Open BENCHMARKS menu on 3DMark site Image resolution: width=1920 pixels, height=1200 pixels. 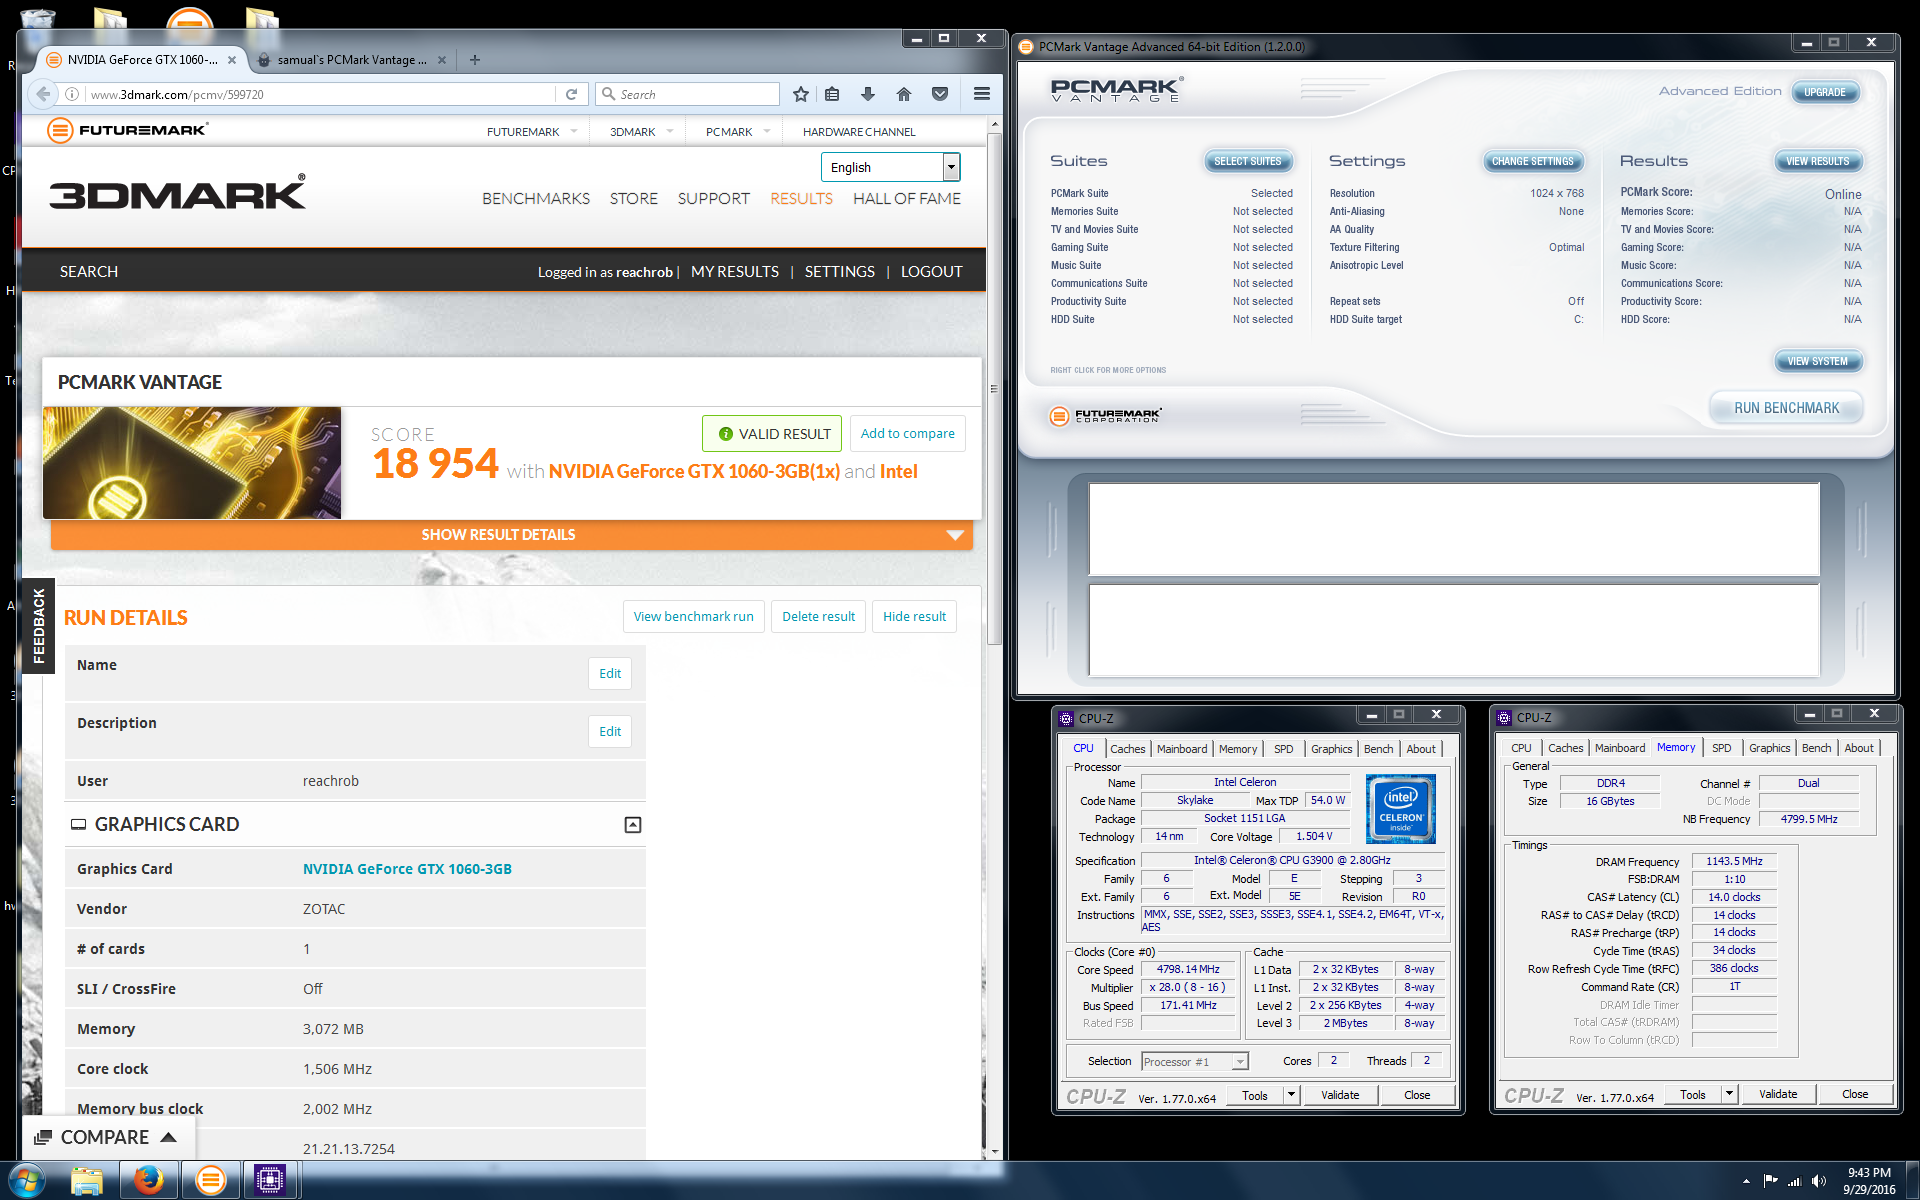point(536,198)
